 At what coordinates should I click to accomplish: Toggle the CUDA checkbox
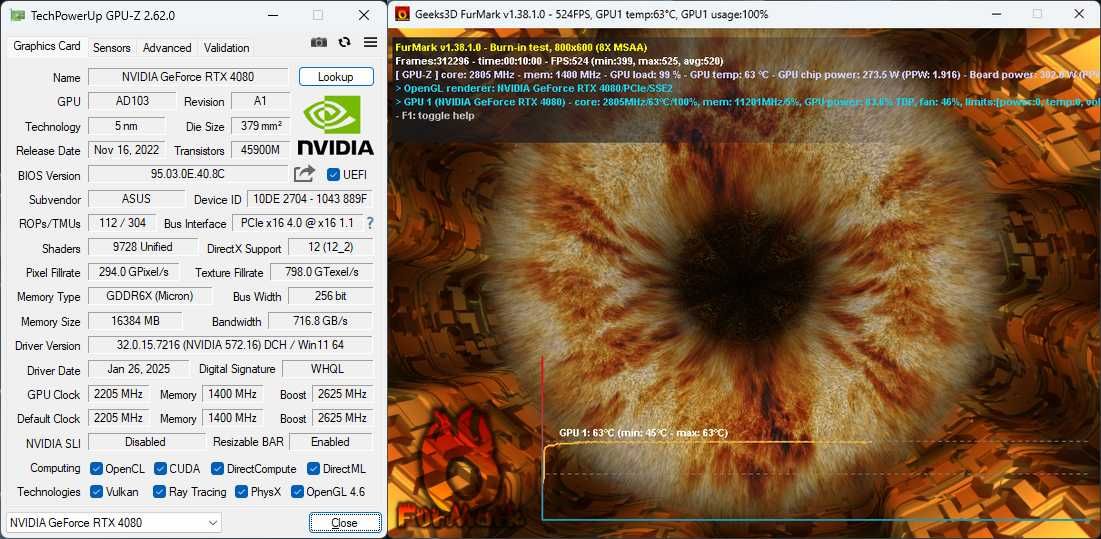160,468
